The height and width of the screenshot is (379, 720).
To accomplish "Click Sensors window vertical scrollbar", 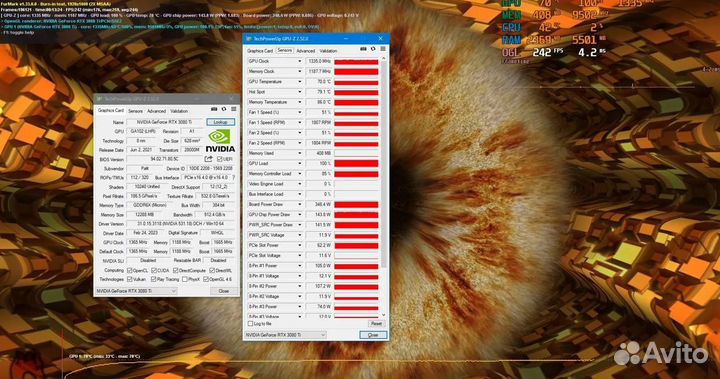I will point(384,163).
